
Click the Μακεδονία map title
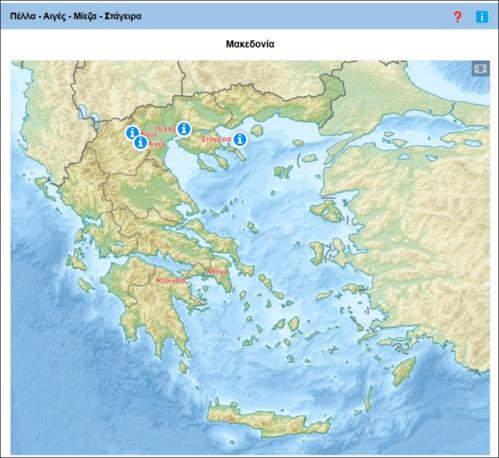(250, 44)
